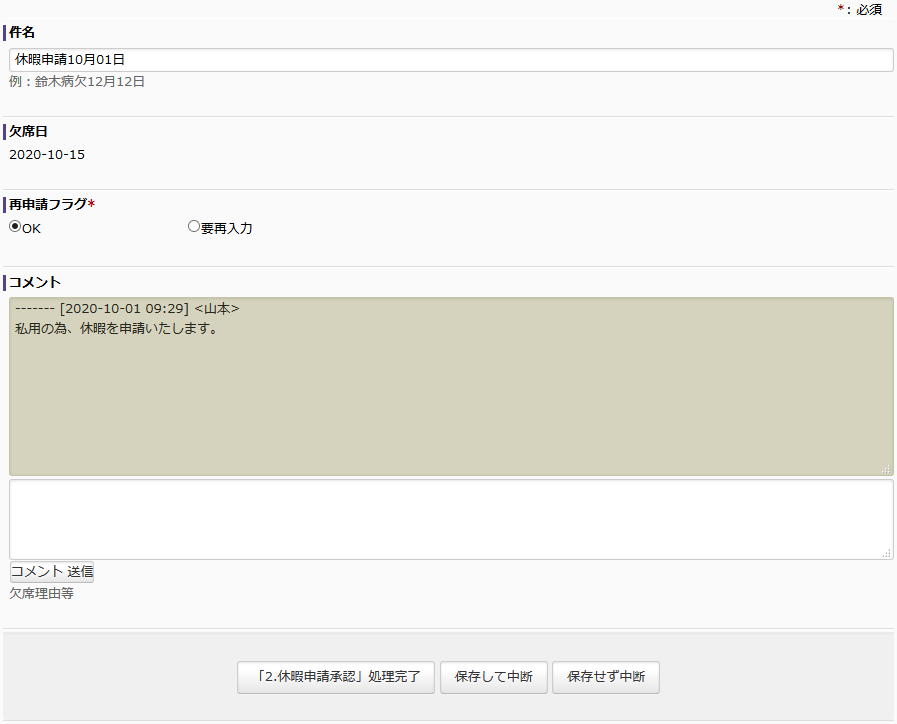Screen dimensions: 897x724
Task: Click the コメント section heading
Action: coord(35,283)
